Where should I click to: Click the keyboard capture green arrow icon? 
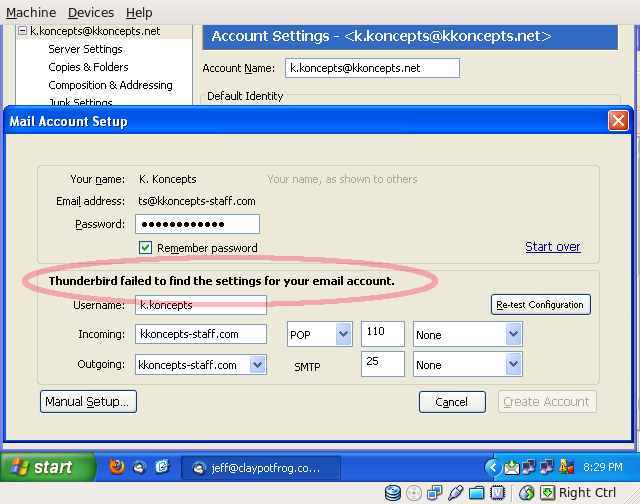point(547,493)
